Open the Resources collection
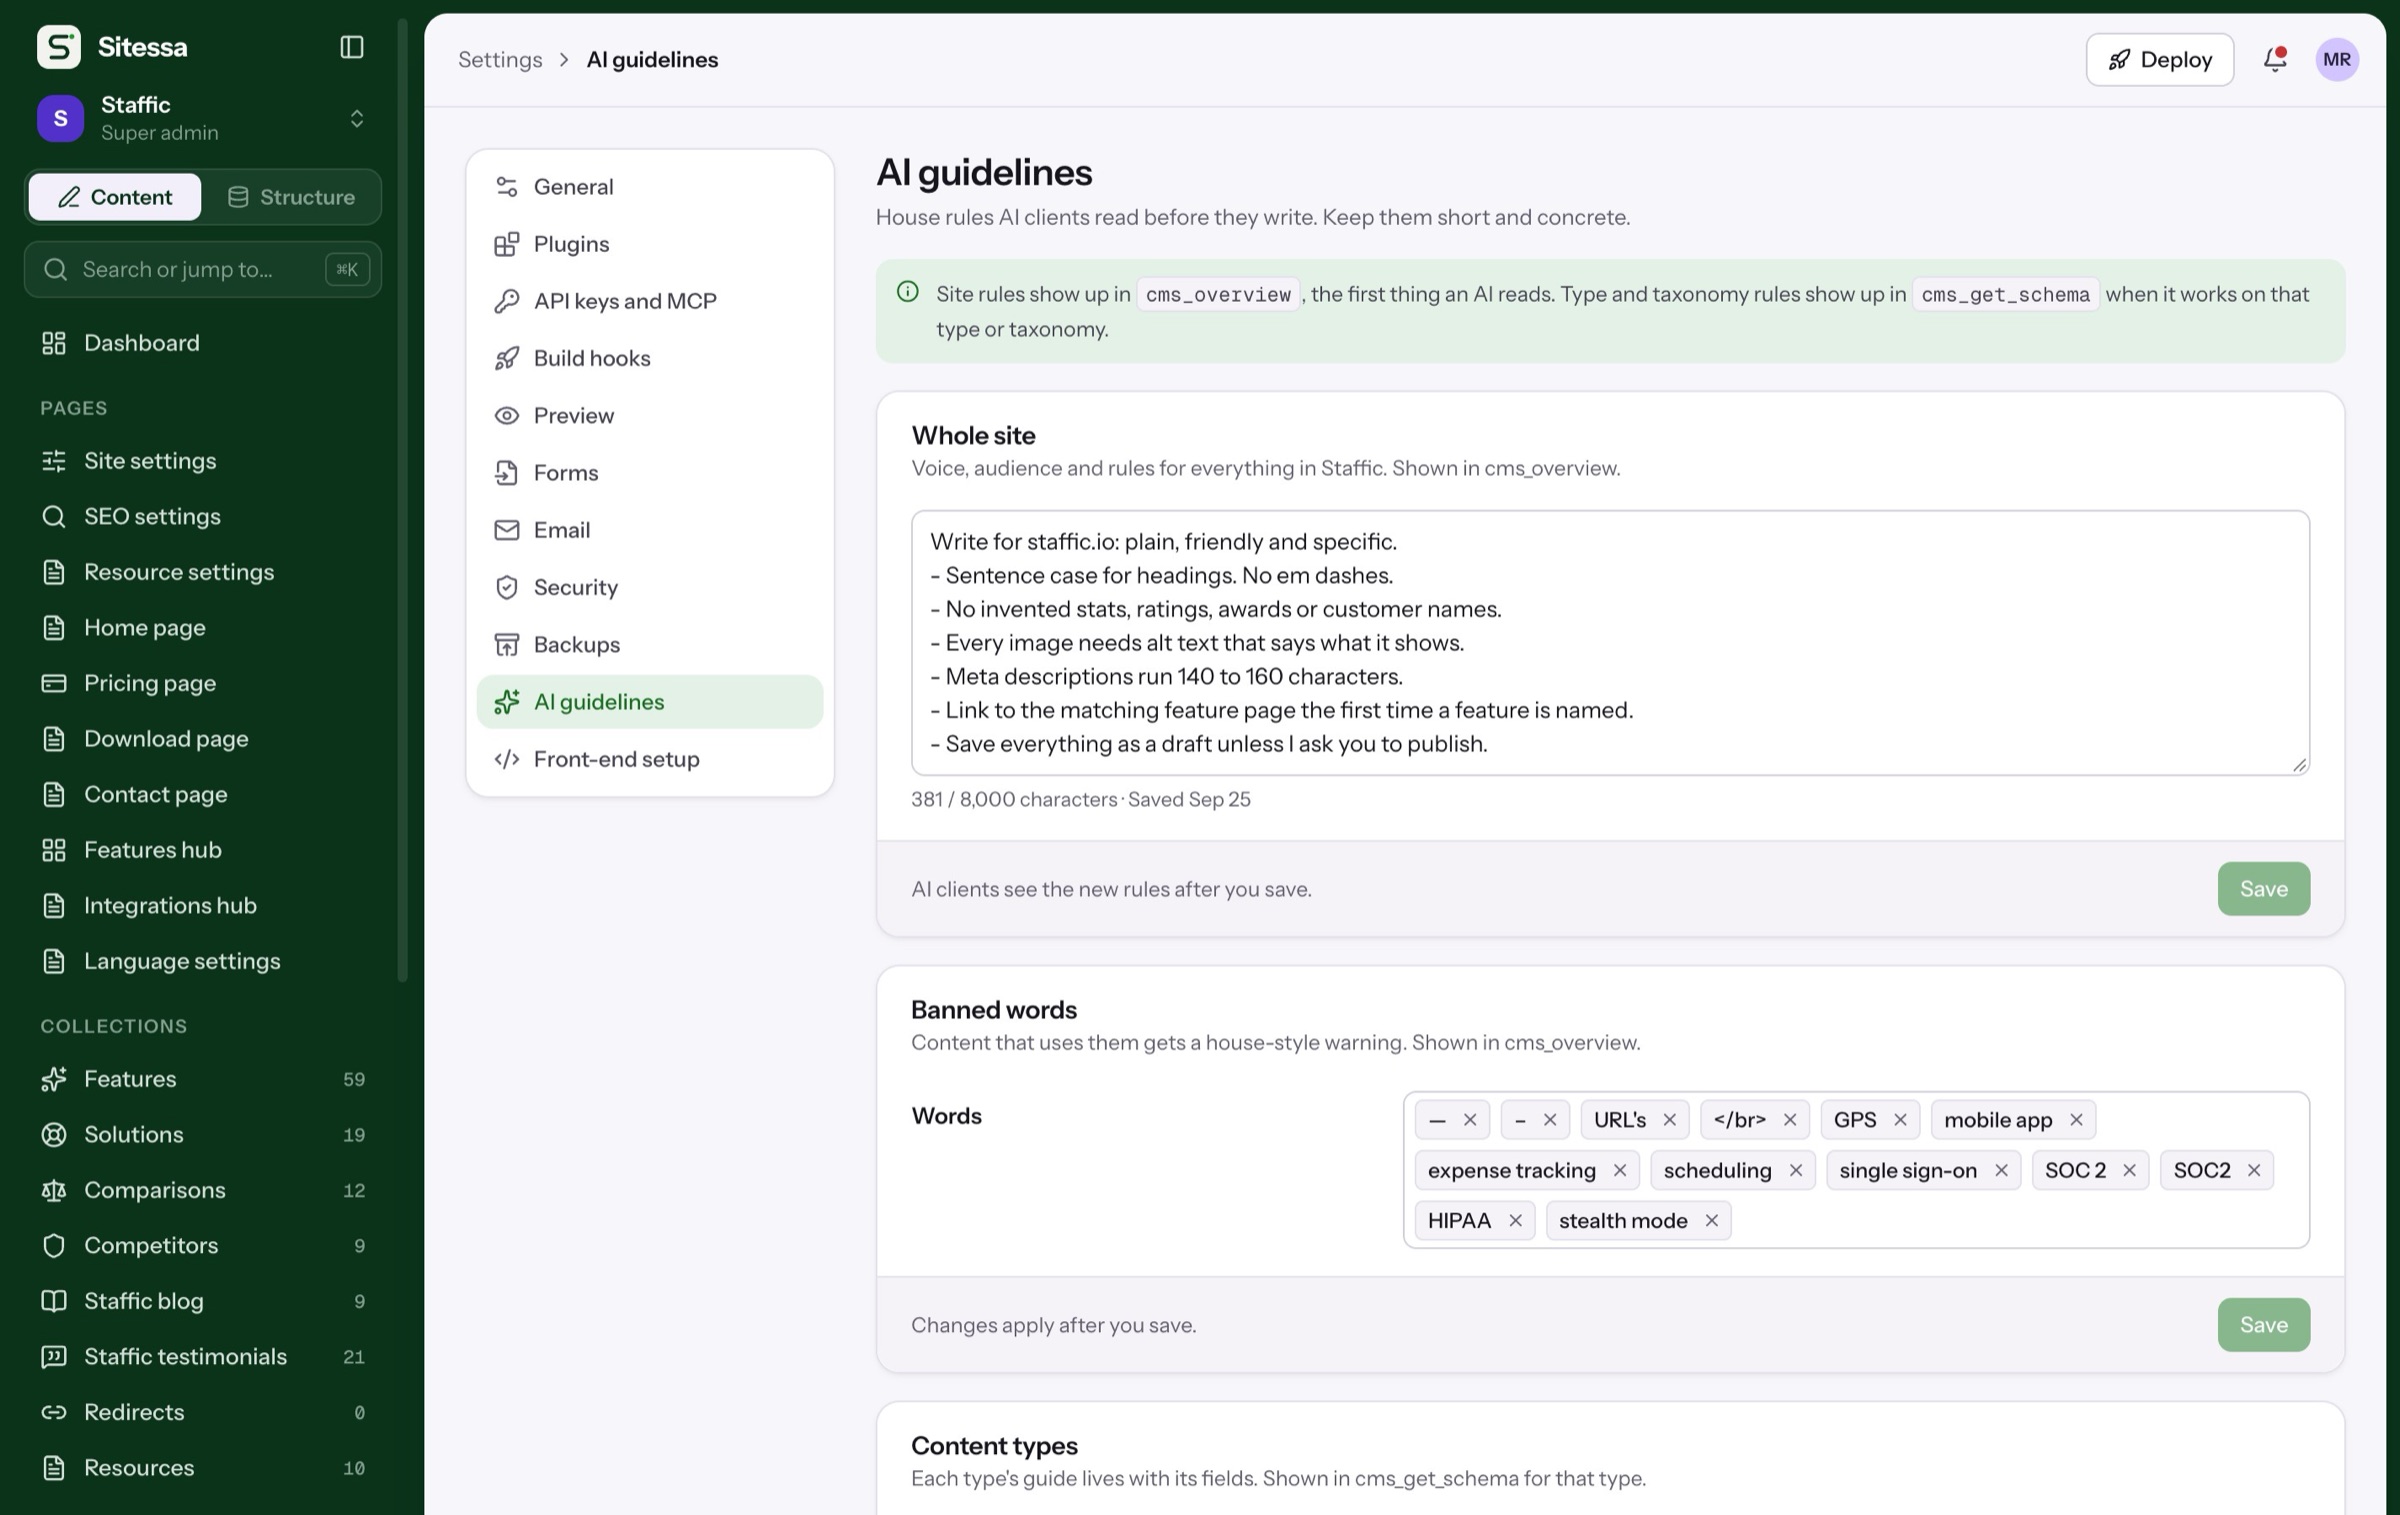Viewport: 2400px width, 1515px height. tap(203, 1468)
